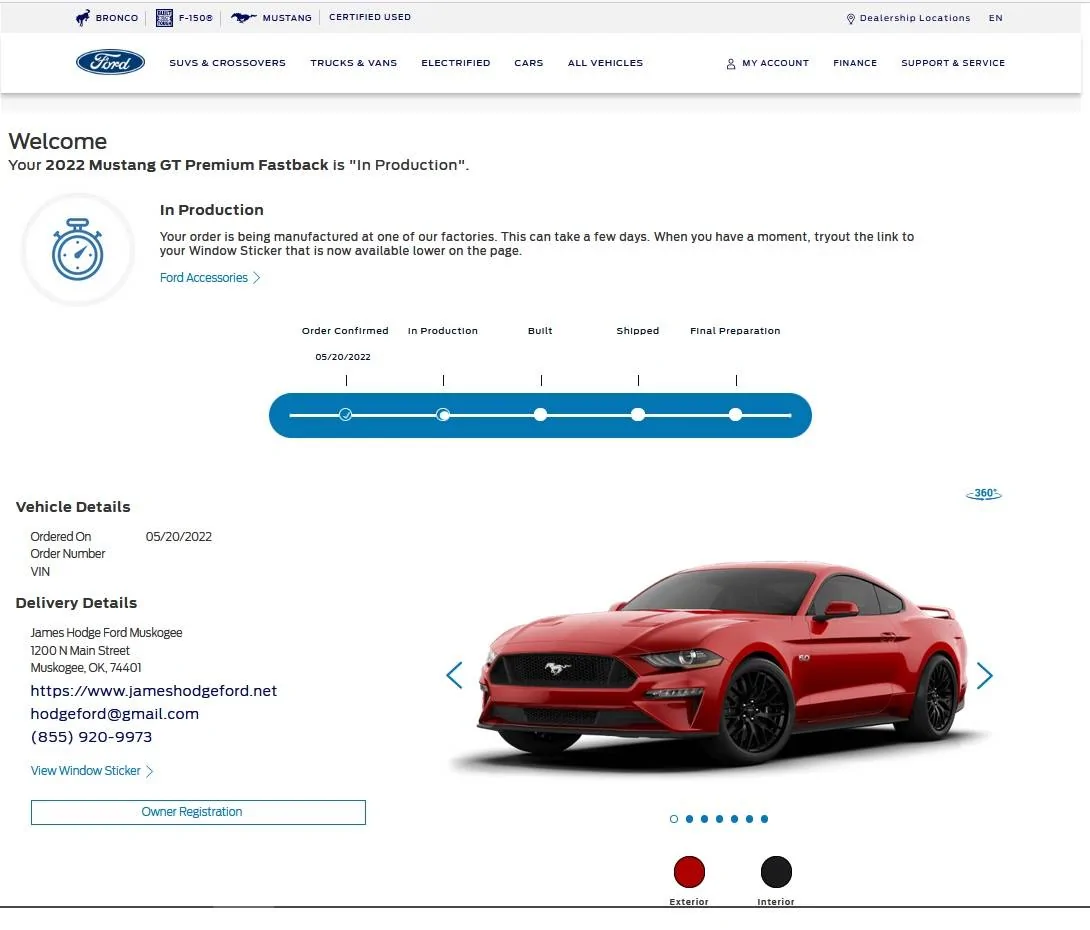
Task: Open the Electrified menu
Action: pyautogui.click(x=455, y=63)
